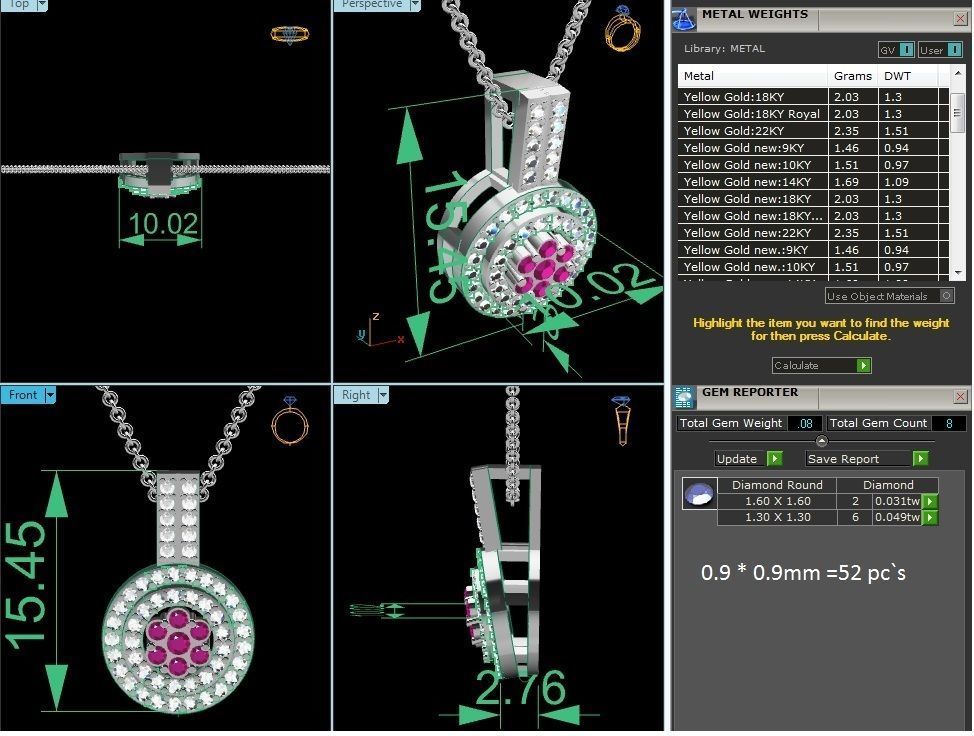
Task: Click the 15.45 dimension in Front viewport
Action: [25, 586]
